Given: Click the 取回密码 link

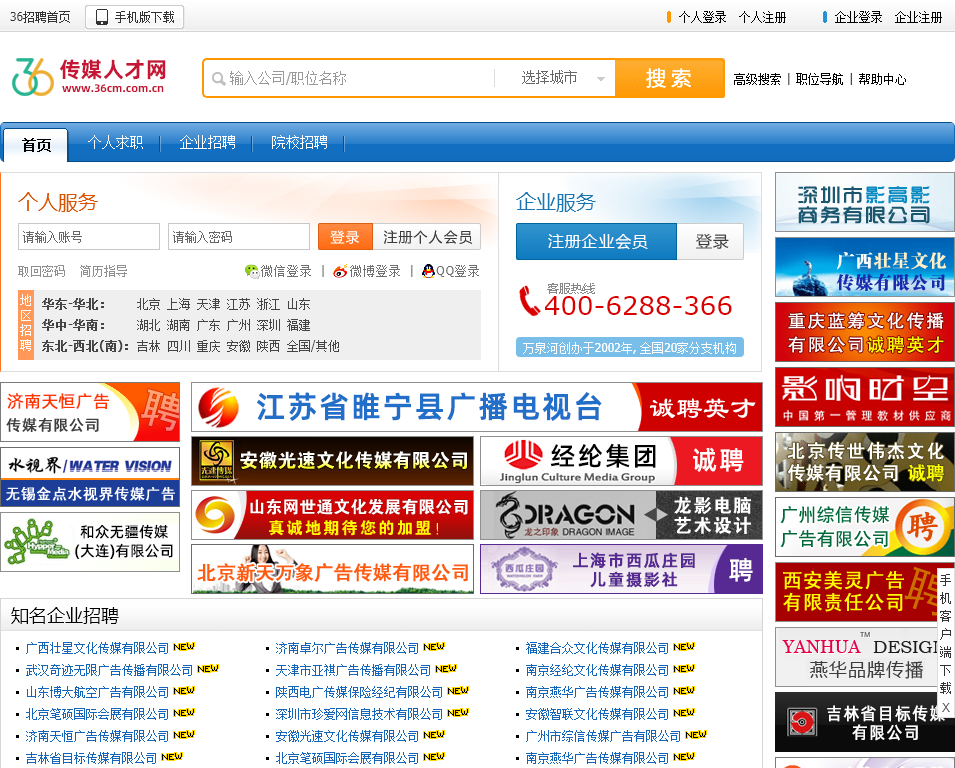Looking at the screenshot, I should pyautogui.click(x=41, y=271).
